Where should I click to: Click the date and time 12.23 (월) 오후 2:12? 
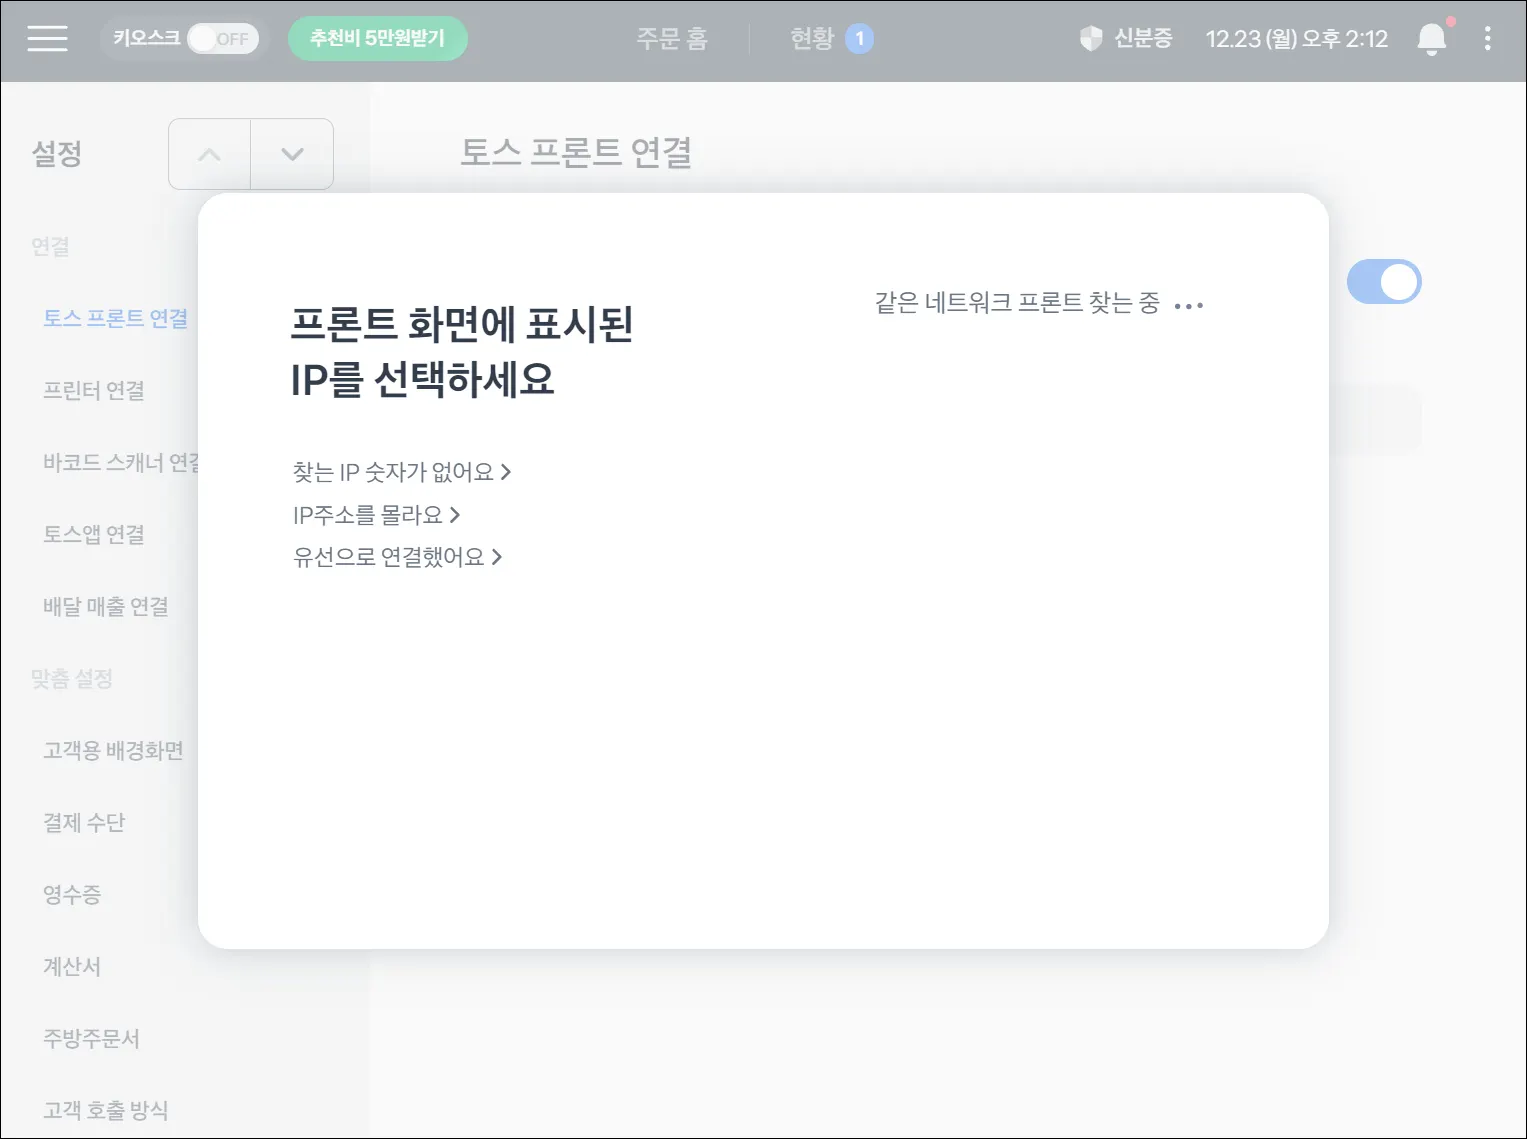click(x=1297, y=39)
